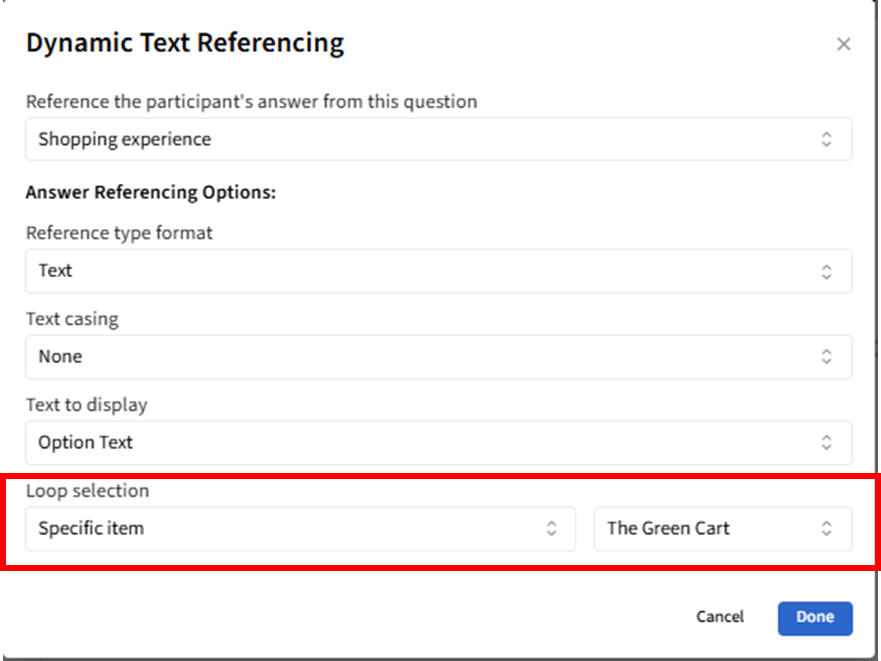This screenshot has height=661, width=881.
Task: Click the chevron icon beside Specific item
Action: 551,529
